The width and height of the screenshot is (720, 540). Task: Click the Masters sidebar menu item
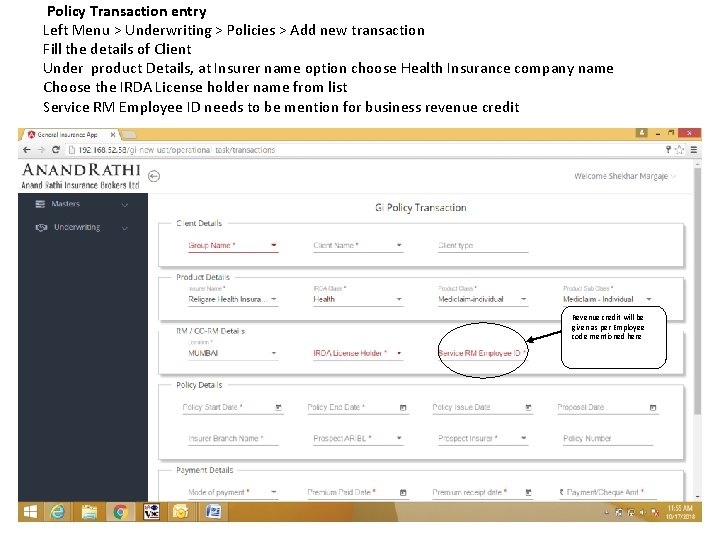tap(83, 204)
